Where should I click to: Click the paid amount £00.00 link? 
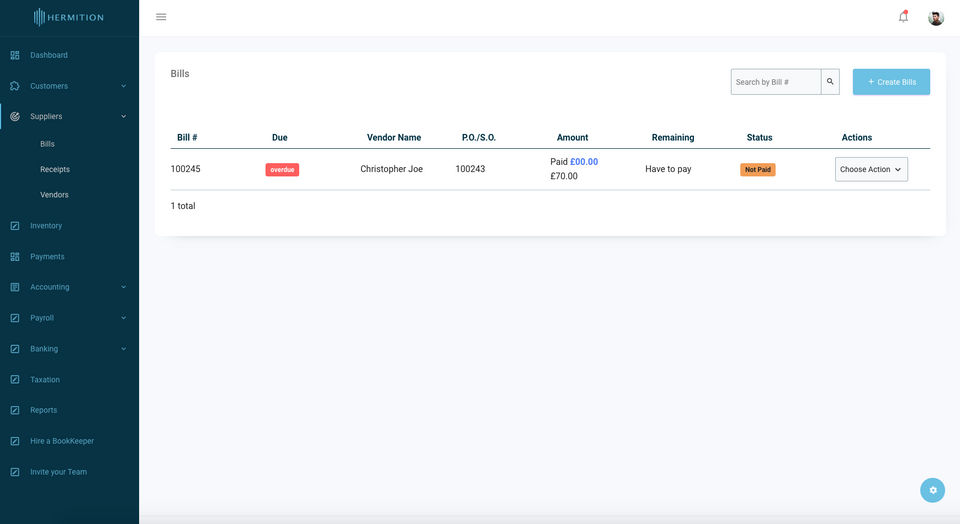(x=584, y=162)
